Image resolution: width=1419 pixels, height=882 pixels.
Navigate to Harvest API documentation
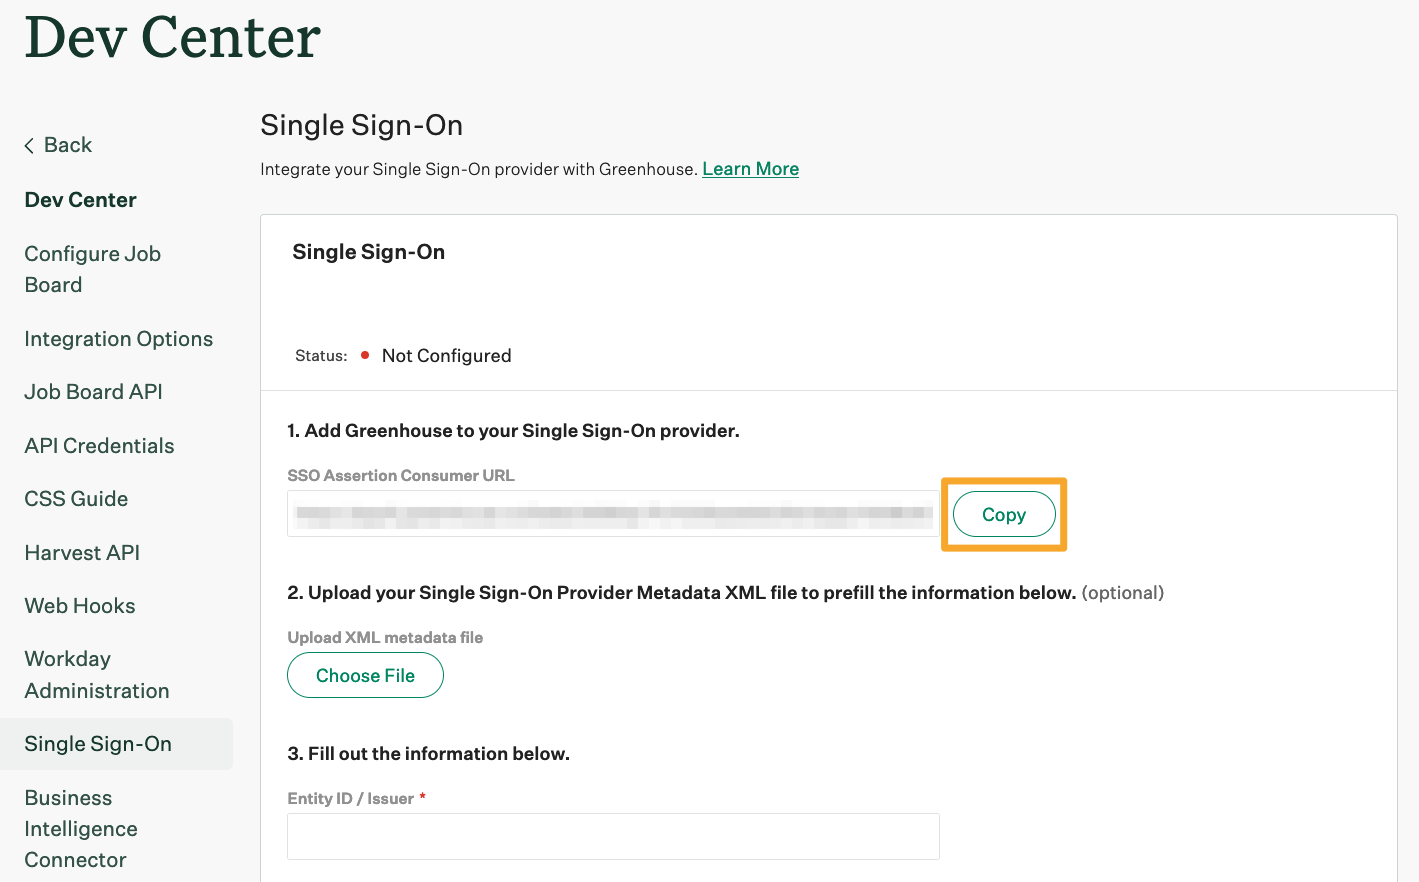[82, 552]
